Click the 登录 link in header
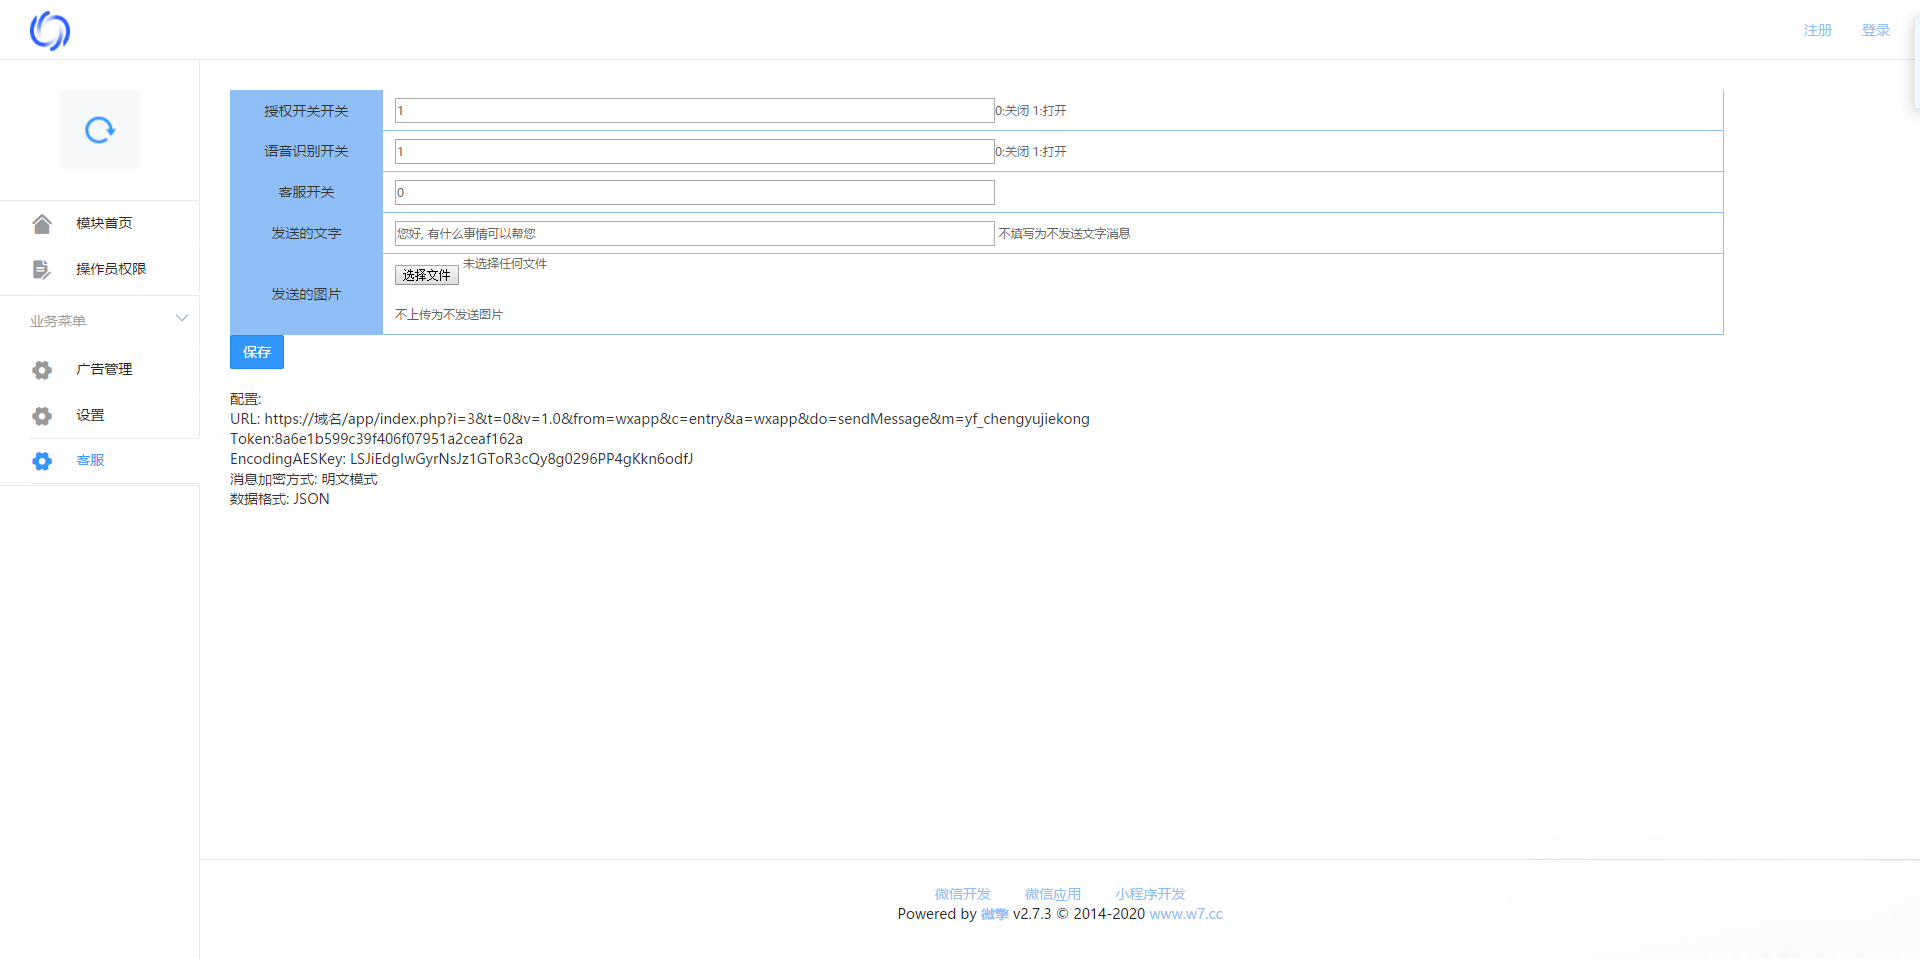This screenshot has width=1920, height=959. pos(1875,30)
